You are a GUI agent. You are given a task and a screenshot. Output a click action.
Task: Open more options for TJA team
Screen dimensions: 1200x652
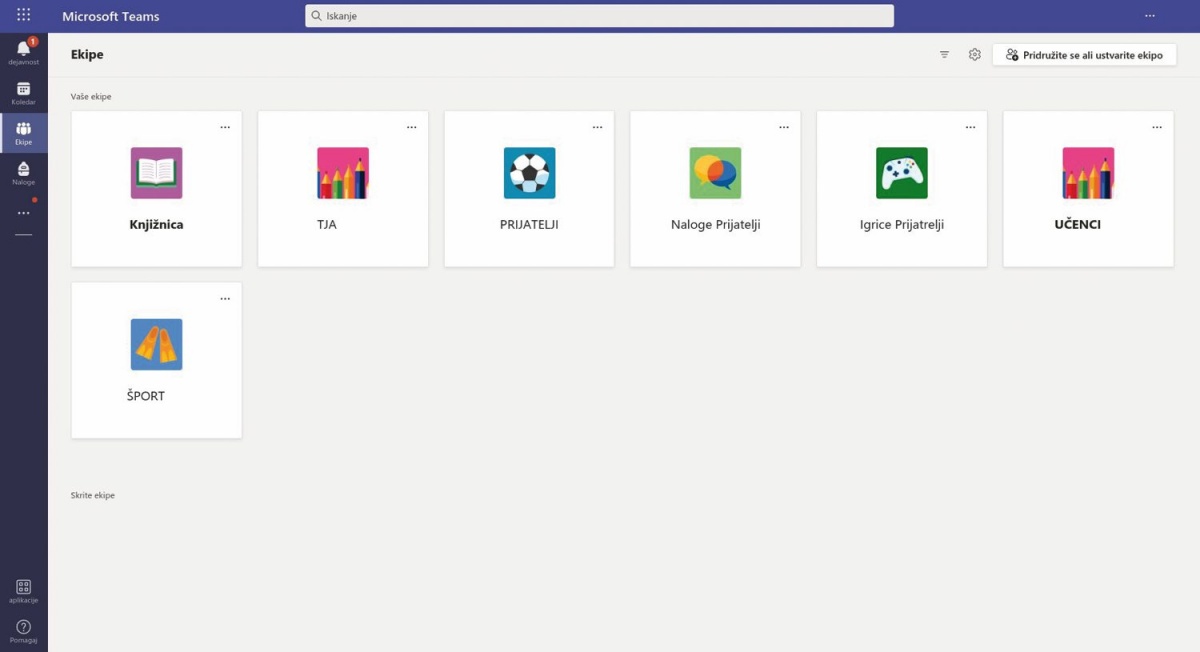pyautogui.click(x=411, y=127)
